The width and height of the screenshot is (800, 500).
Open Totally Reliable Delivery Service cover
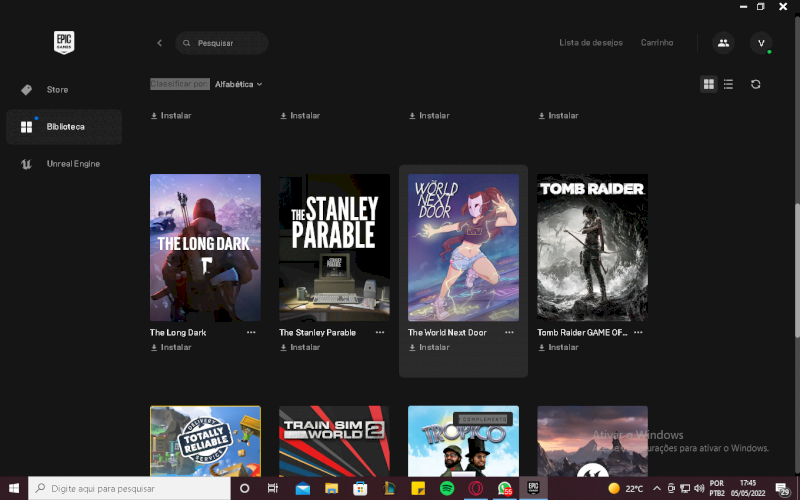coord(205,441)
